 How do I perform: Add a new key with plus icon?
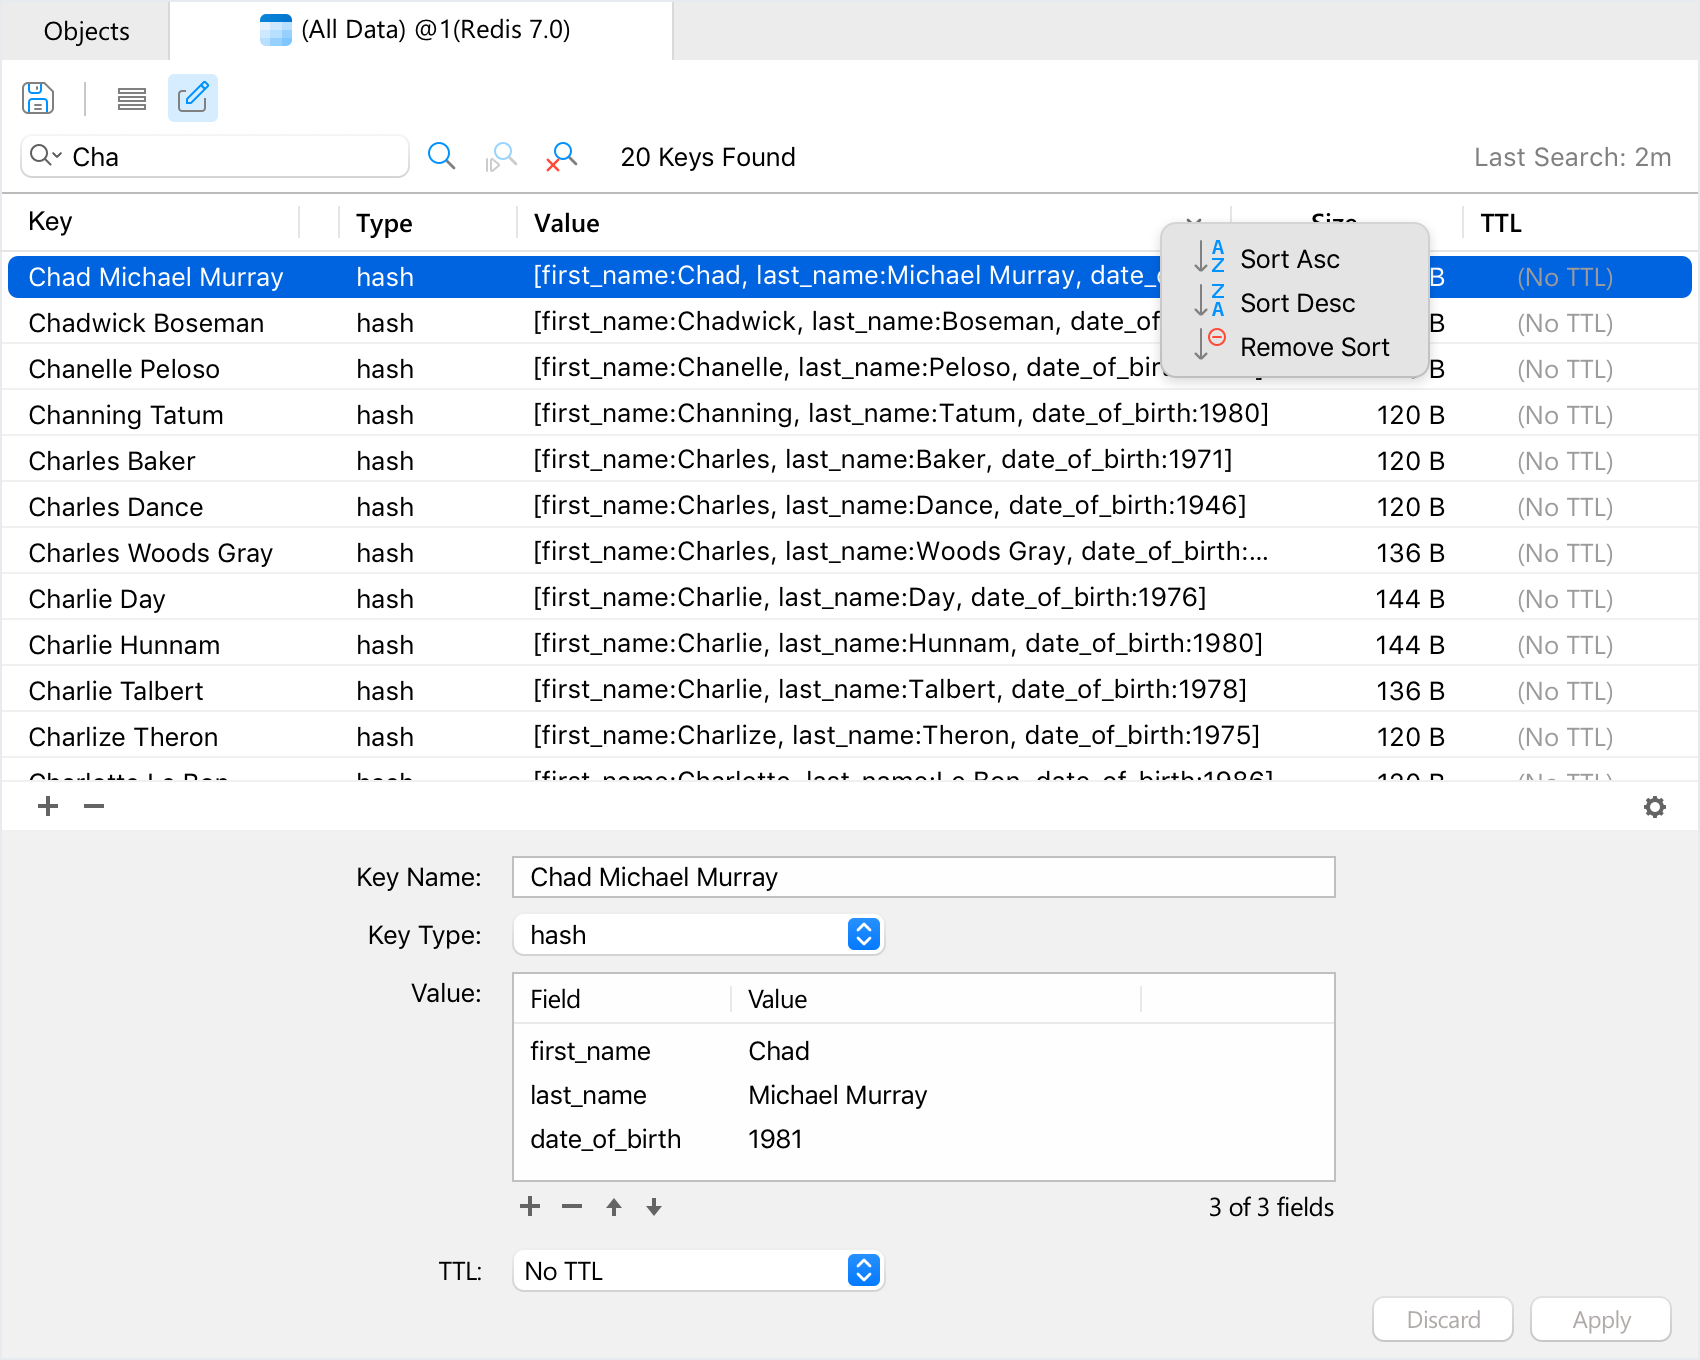(x=48, y=806)
